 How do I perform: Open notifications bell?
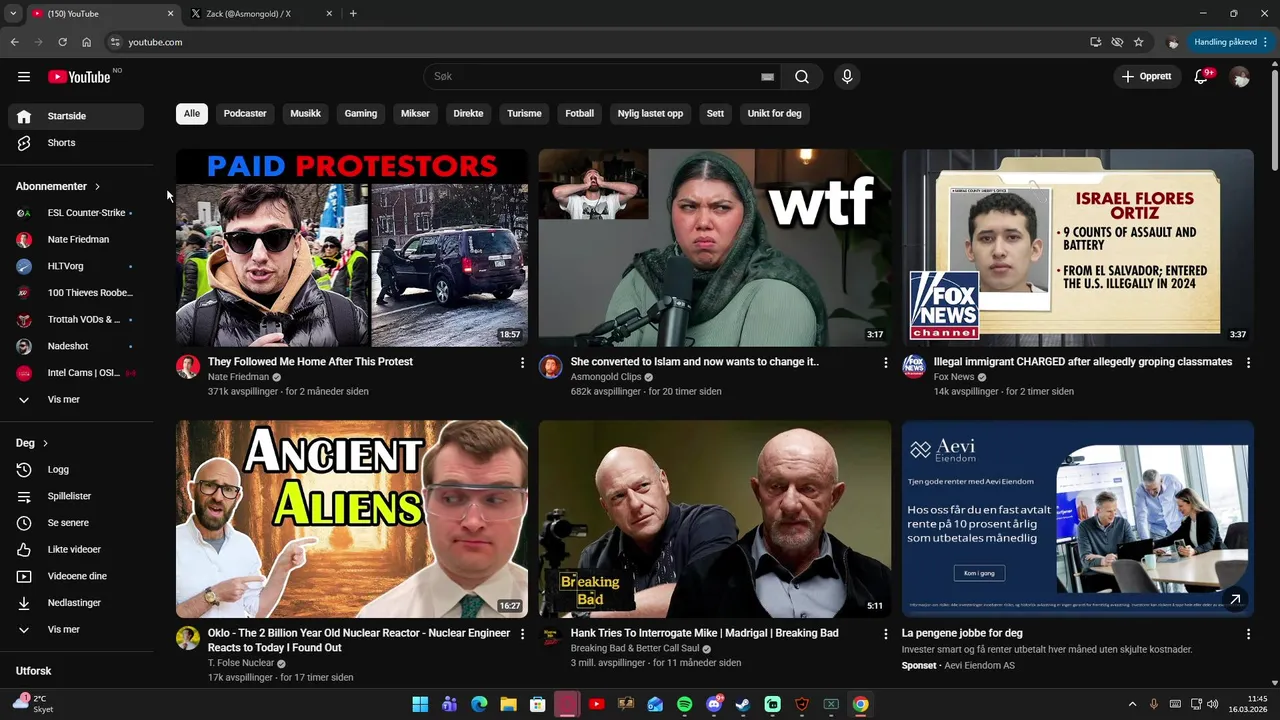tap(1202, 76)
